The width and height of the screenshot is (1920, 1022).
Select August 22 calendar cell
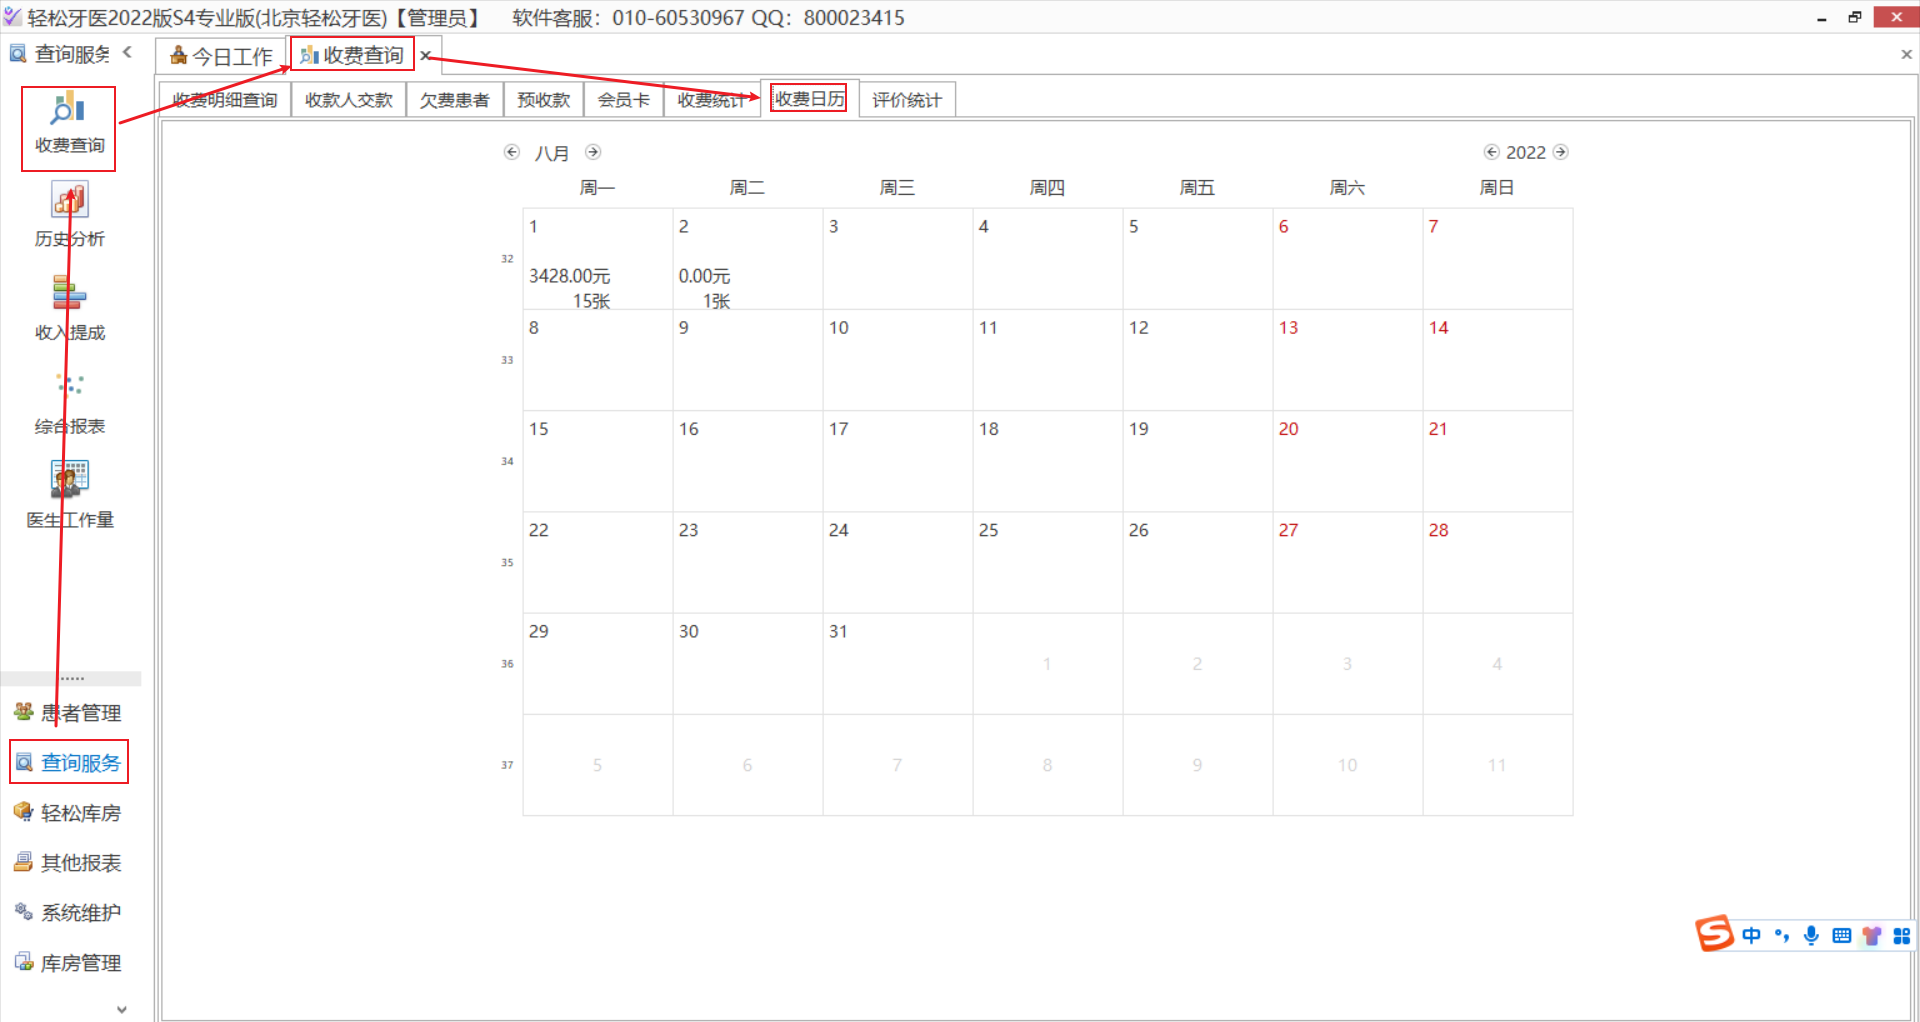click(598, 562)
